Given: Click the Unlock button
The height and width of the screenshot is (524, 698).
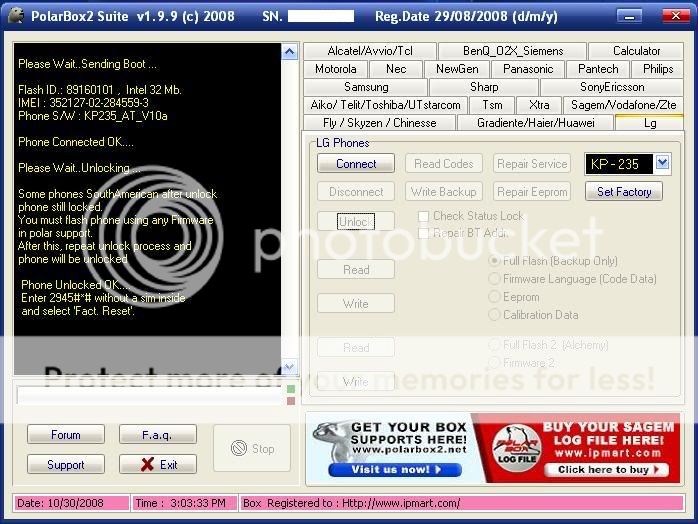Looking at the screenshot, I should pos(356,221).
